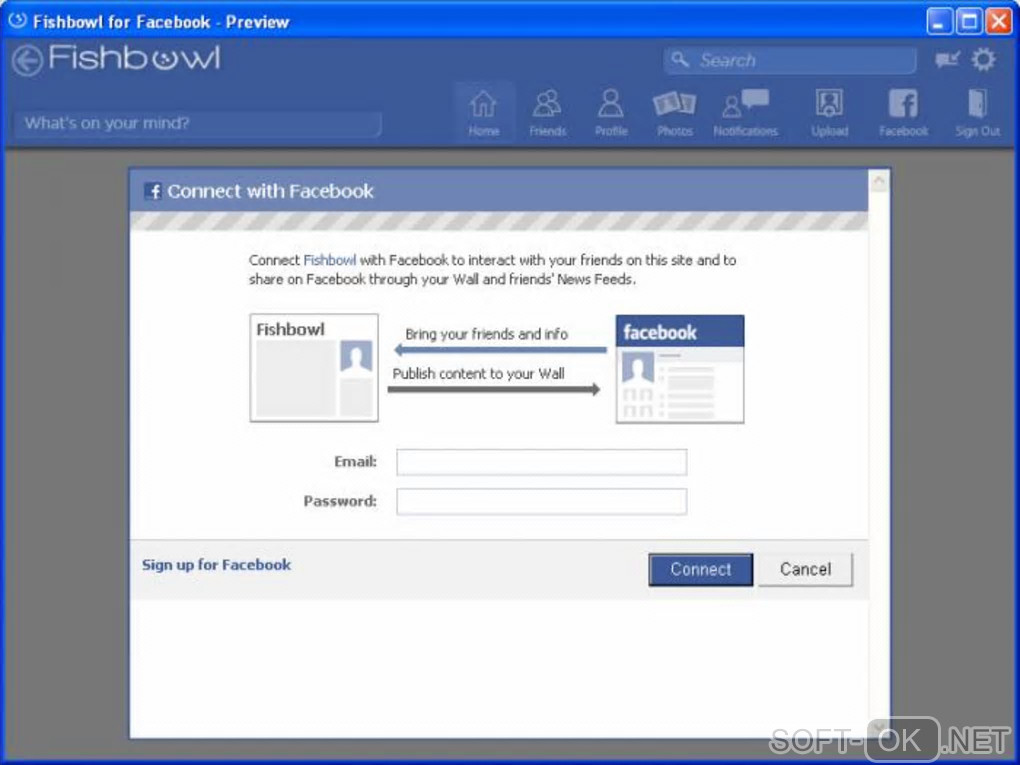The image size is (1020, 765).
Task: Click the Fishbowl window title bar icon
Action: [x=18, y=21]
